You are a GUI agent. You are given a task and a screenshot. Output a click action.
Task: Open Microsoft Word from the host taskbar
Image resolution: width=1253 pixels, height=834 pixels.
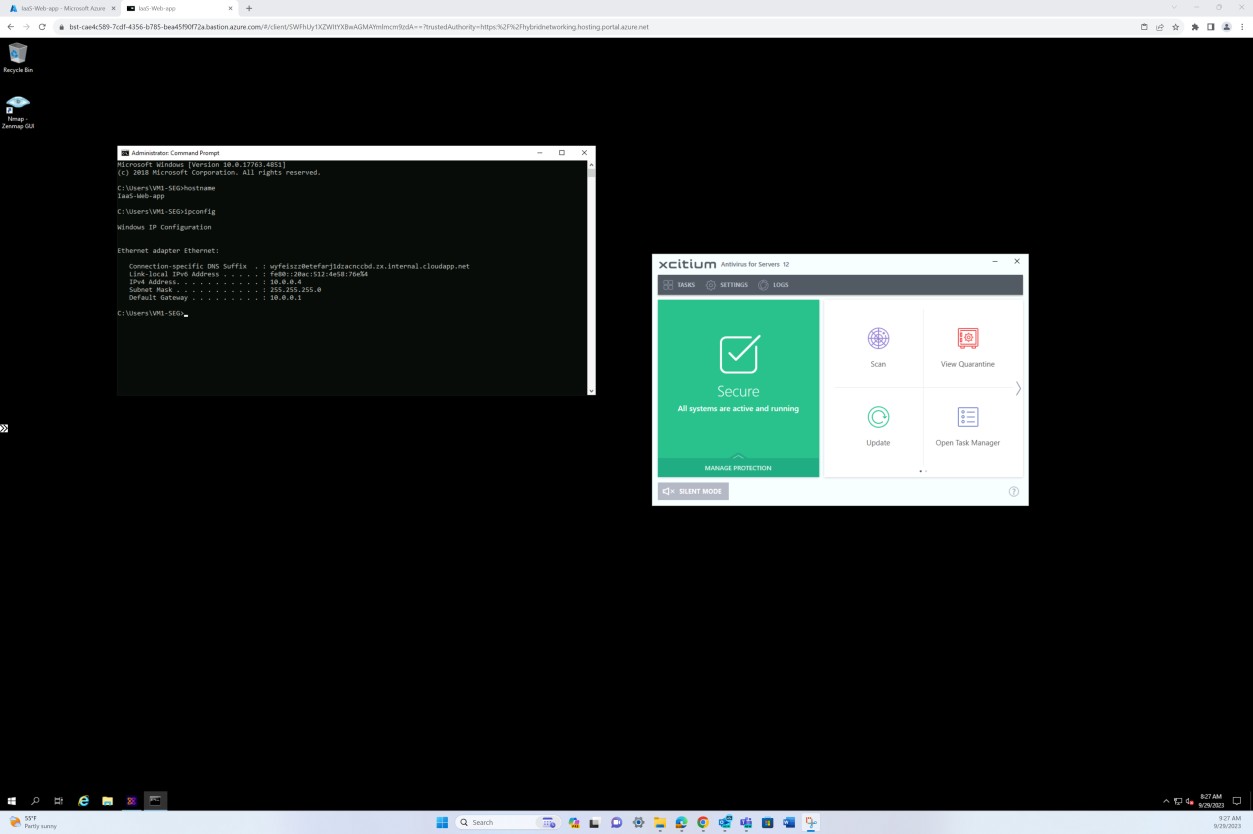coord(788,822)
